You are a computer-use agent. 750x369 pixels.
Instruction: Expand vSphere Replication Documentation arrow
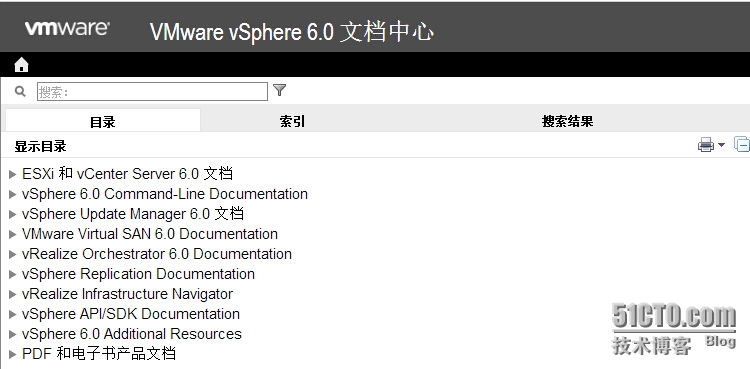click(13, 274)
